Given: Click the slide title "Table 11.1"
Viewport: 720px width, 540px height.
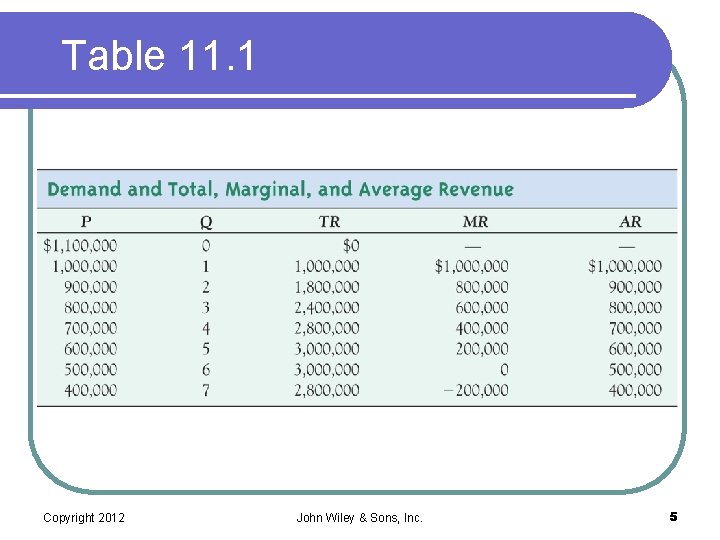Looking at the screenshot, I should [x=158, y=55].
